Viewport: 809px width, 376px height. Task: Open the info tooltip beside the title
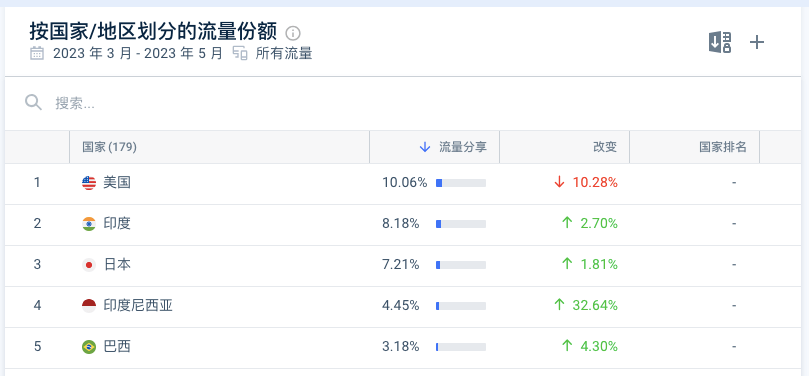pyautogui.click(x=293, y=34)
